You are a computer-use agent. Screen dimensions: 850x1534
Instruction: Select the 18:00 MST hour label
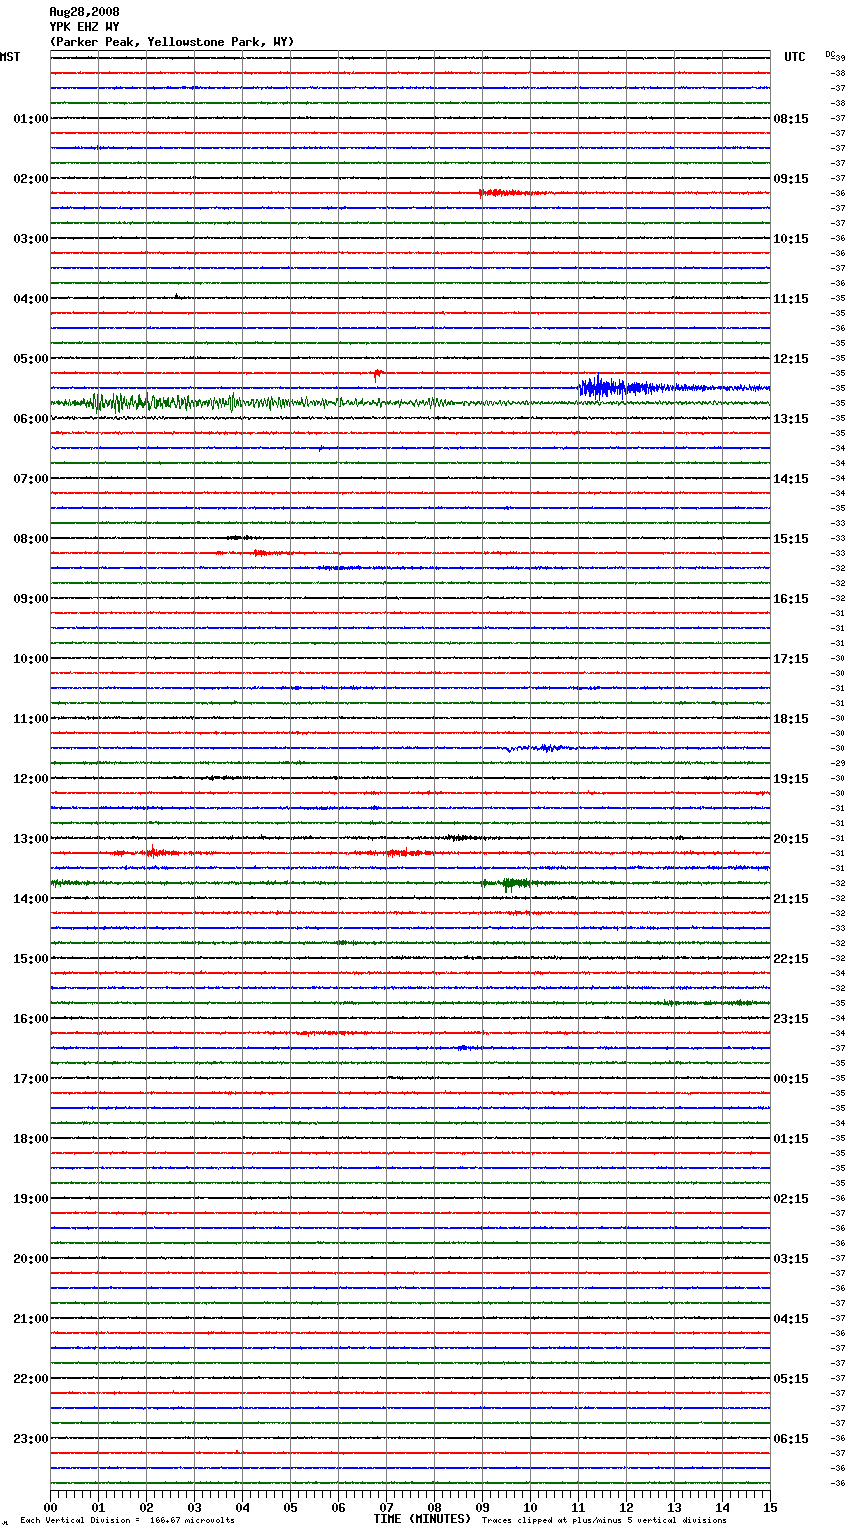click(31, 1139)
